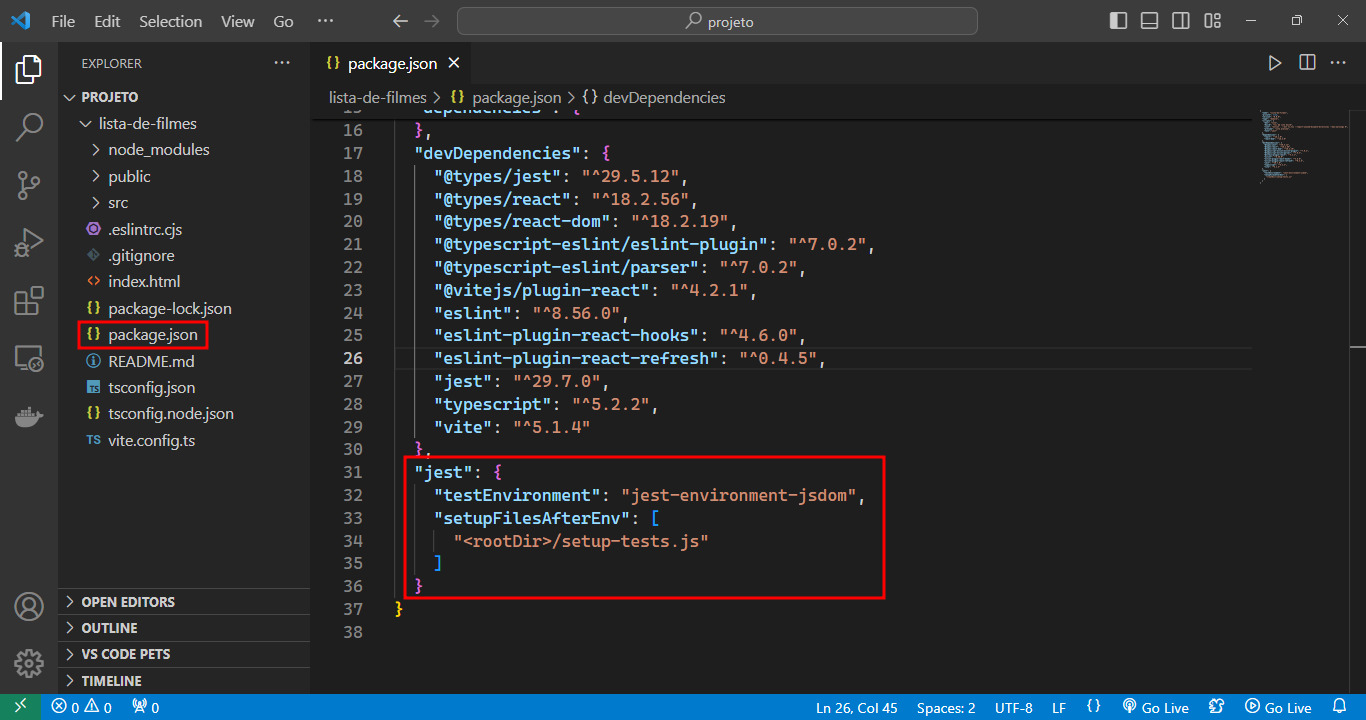Image resolution: width=1366 pixels, height=720 pixels.
Task: Click the ports forwarded indicator showing 0
Action: (146, 707)
